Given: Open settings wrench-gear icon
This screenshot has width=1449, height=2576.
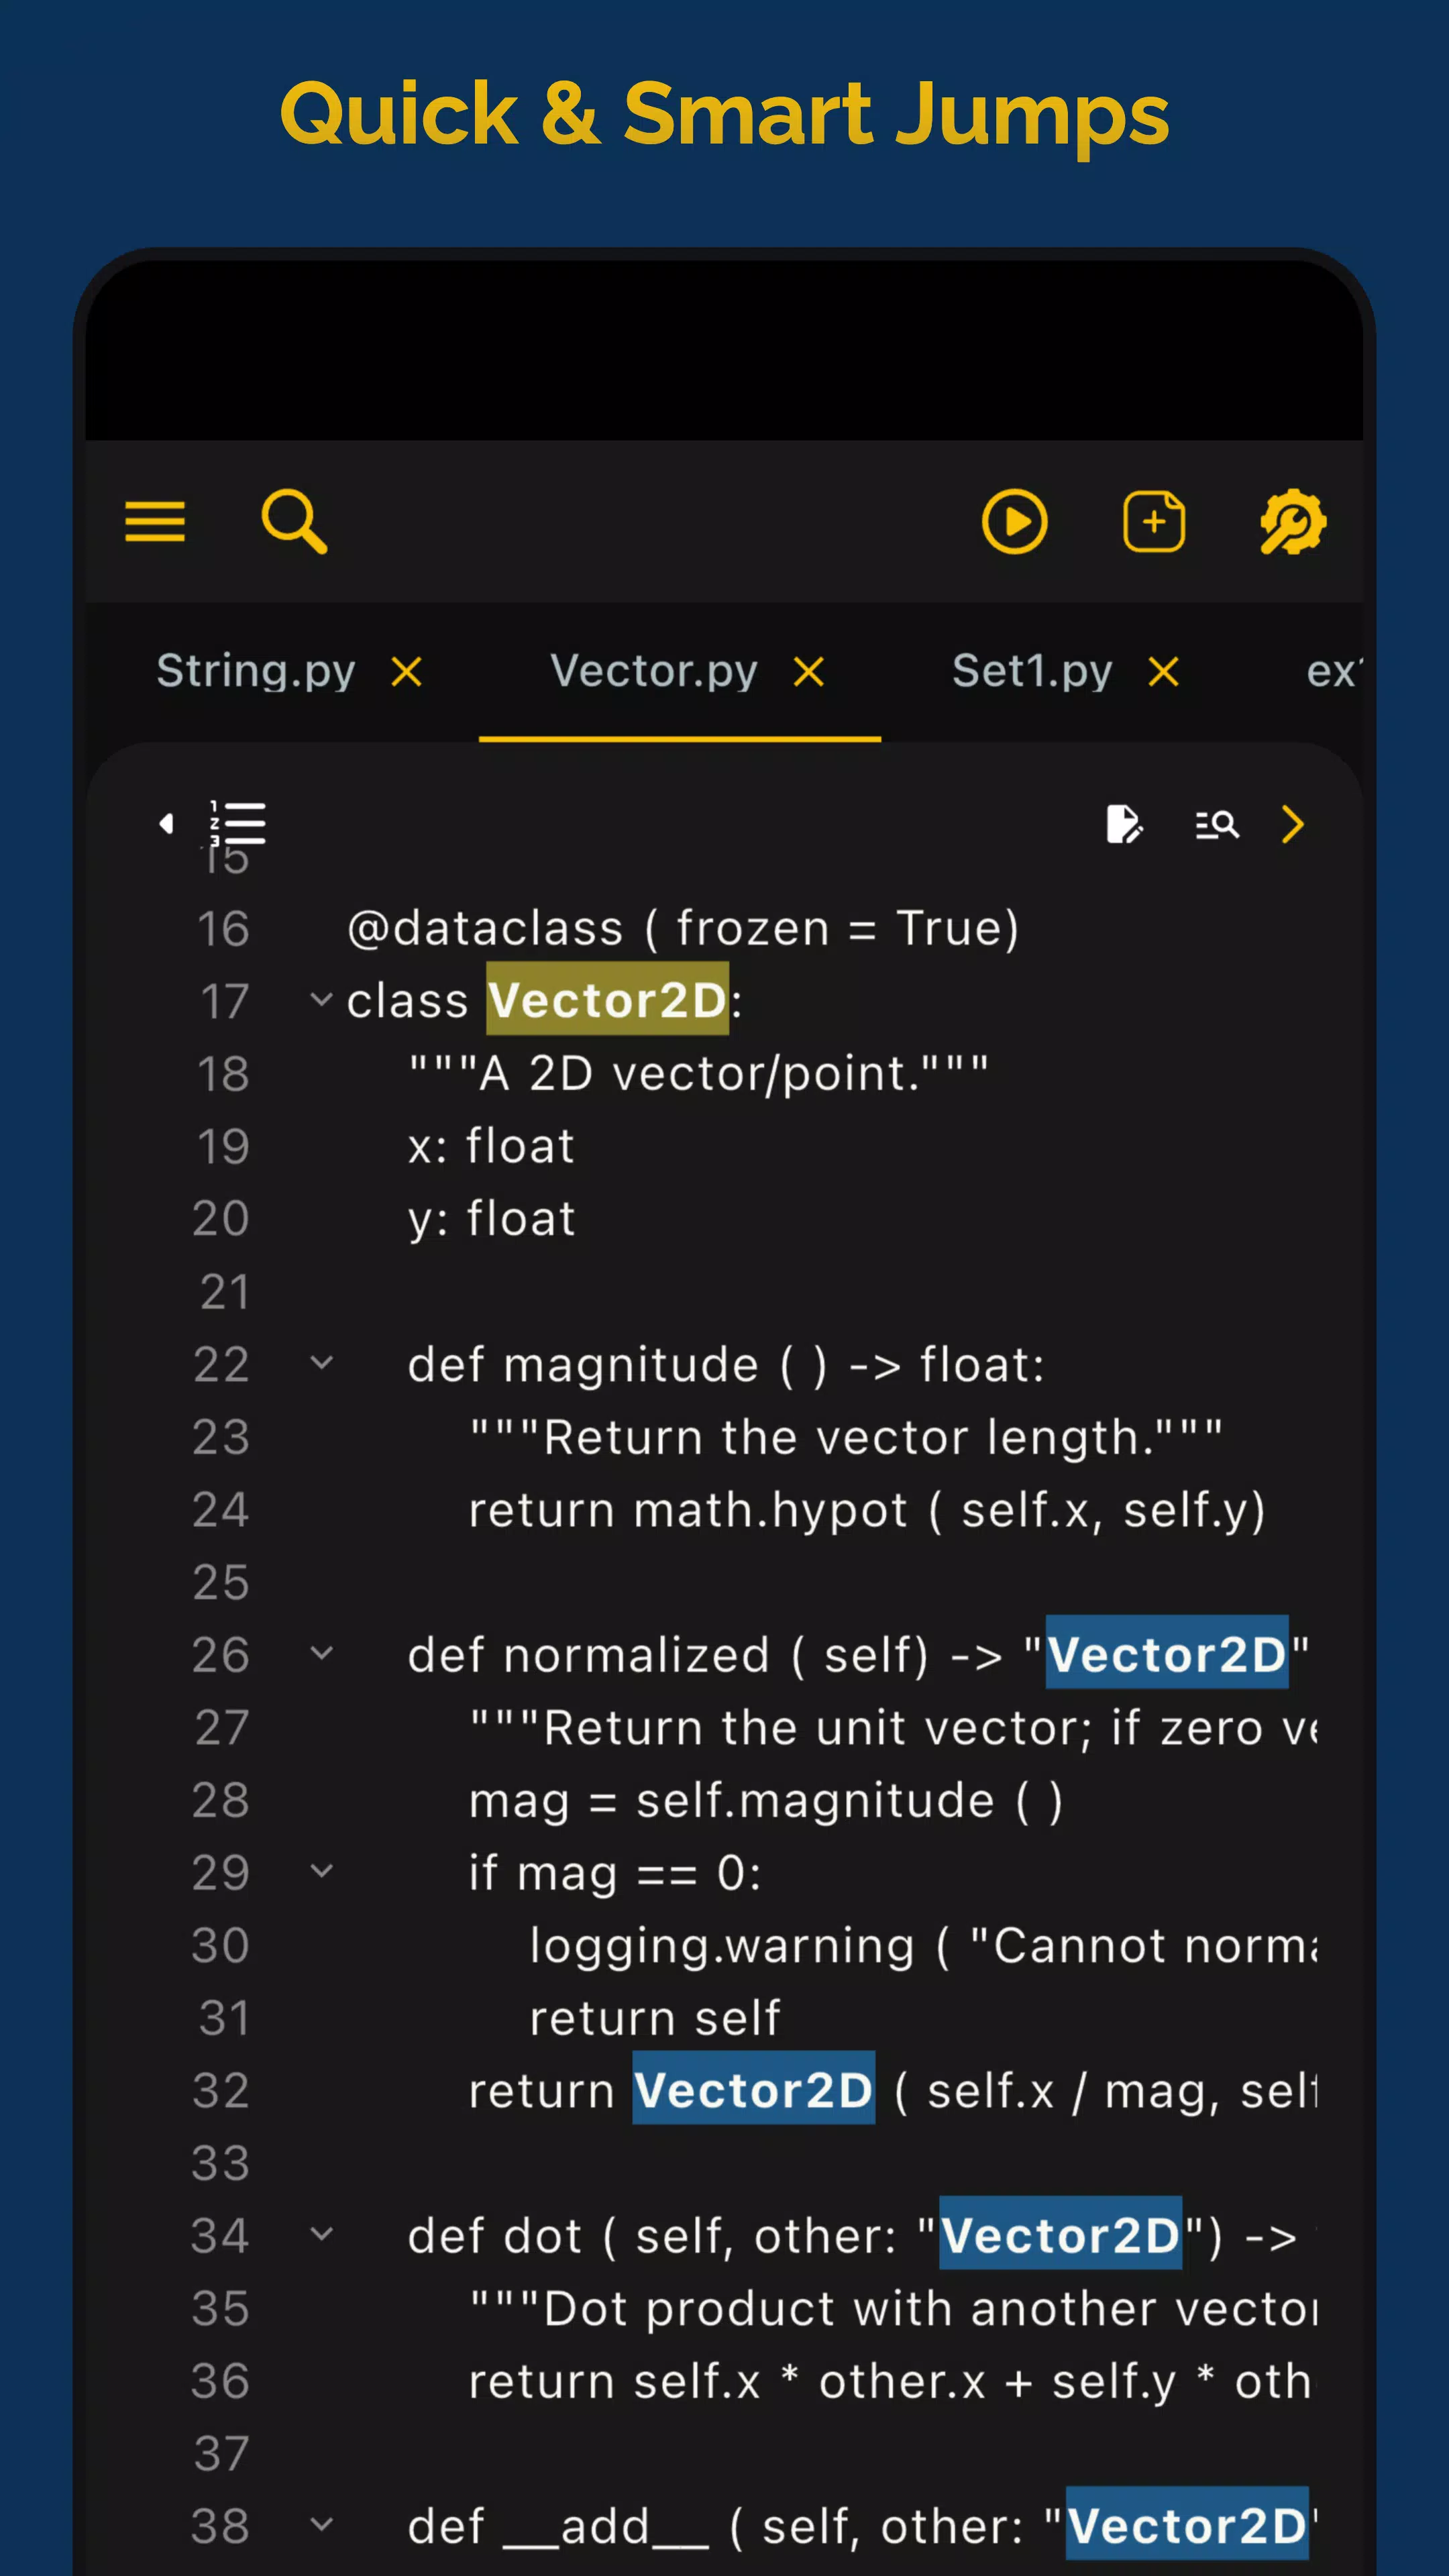Looking at the screenshot, I should point(1293,521).
